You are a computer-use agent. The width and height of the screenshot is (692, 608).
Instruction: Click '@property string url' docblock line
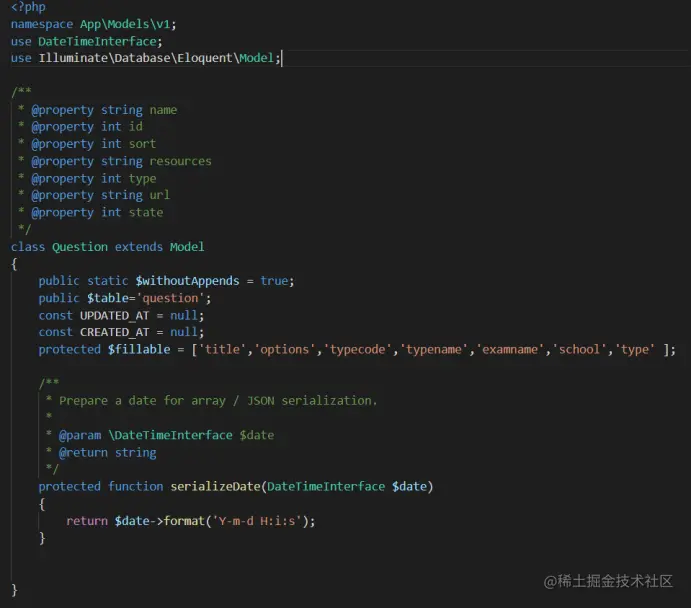pos(101,195)
